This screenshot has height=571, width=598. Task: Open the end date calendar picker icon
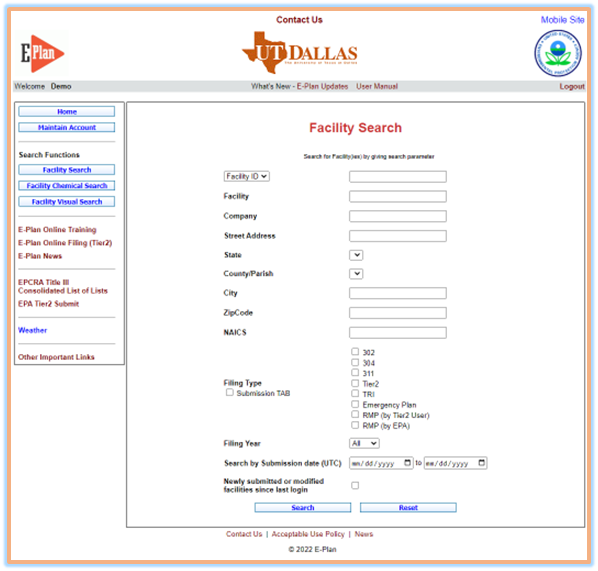(481, 463)
